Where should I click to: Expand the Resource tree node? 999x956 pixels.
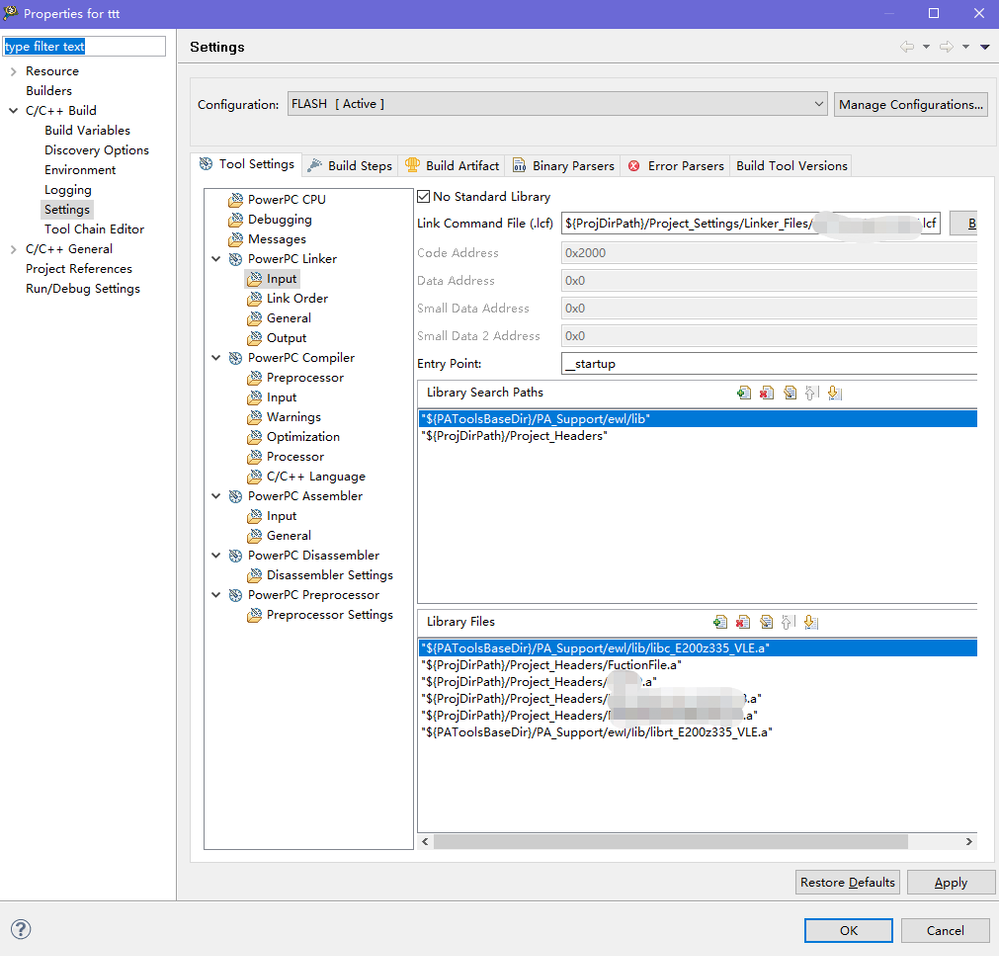13,71
